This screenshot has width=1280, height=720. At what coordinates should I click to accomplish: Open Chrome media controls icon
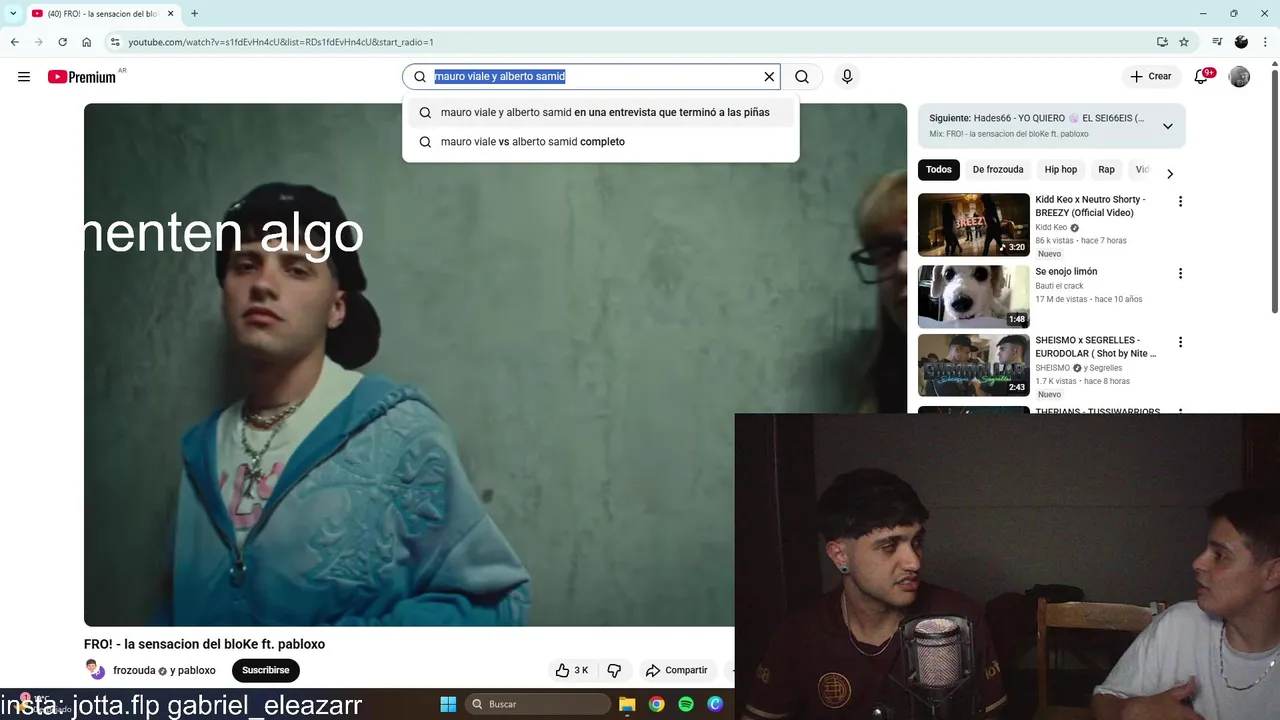pyautogui.click(x=1217, y=42)
